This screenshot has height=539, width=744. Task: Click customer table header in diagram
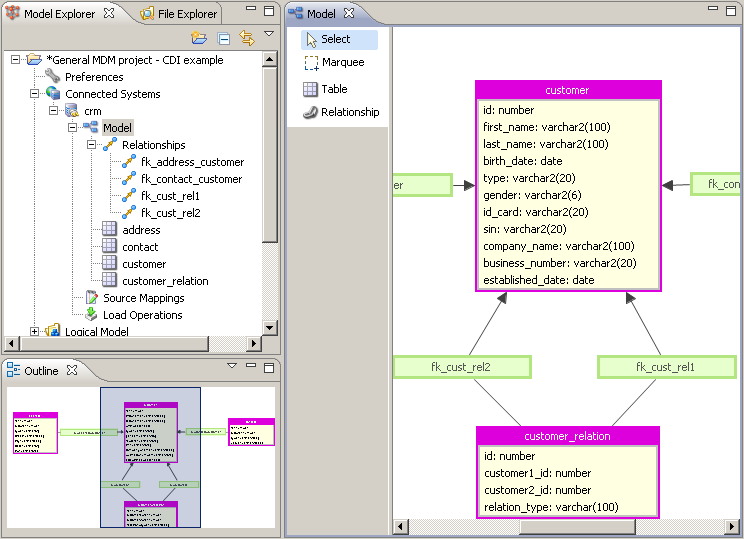pyautogui.click(x=568, y=90)
